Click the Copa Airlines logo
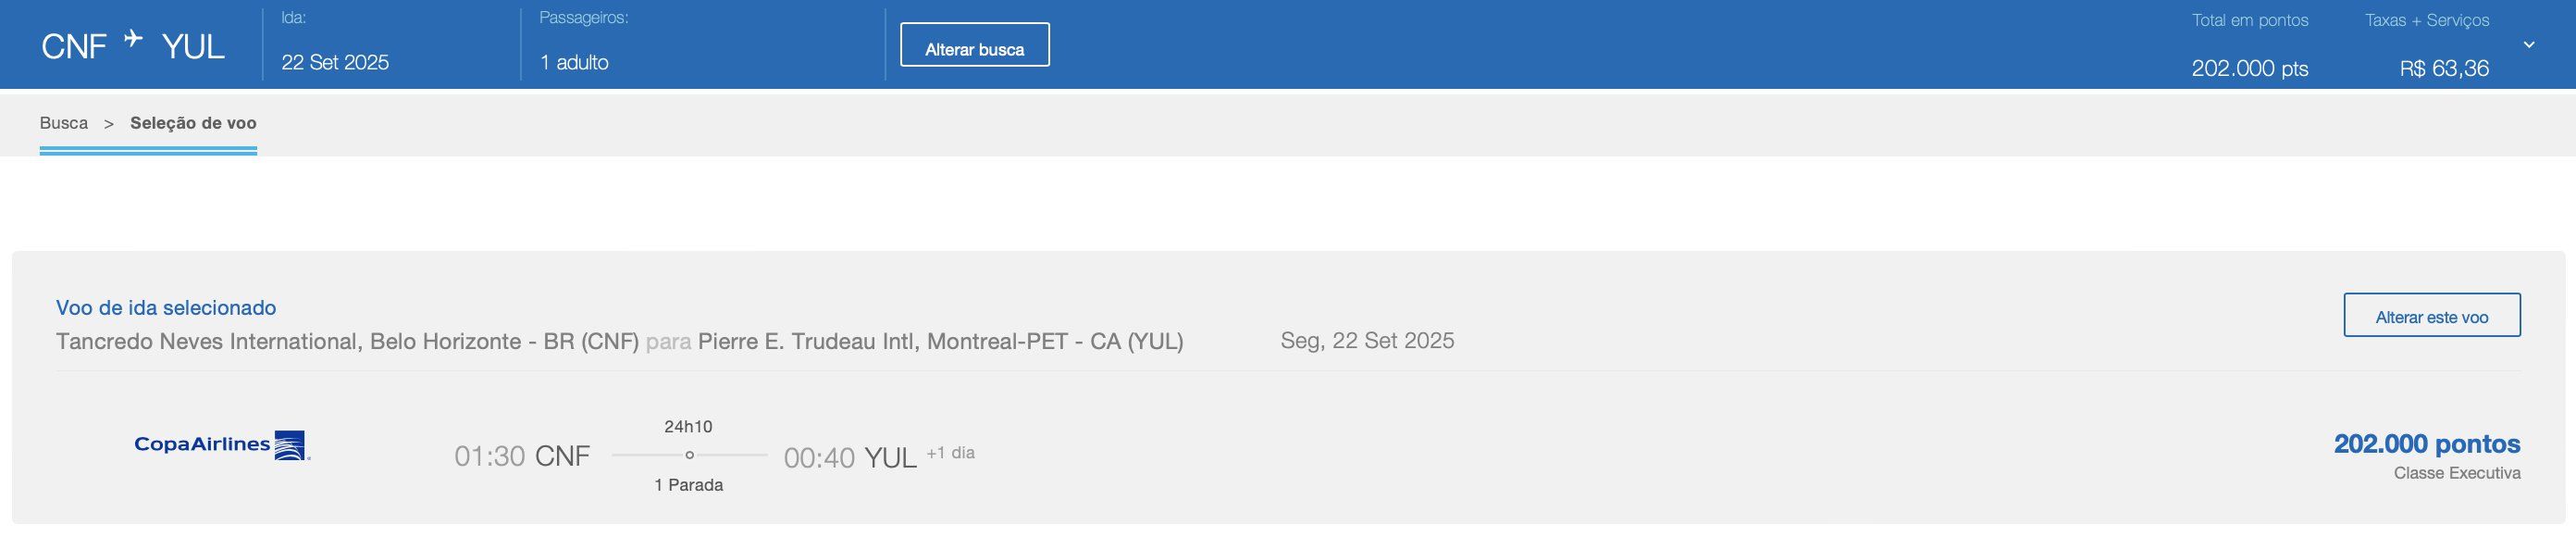 (x=222, y=445)
